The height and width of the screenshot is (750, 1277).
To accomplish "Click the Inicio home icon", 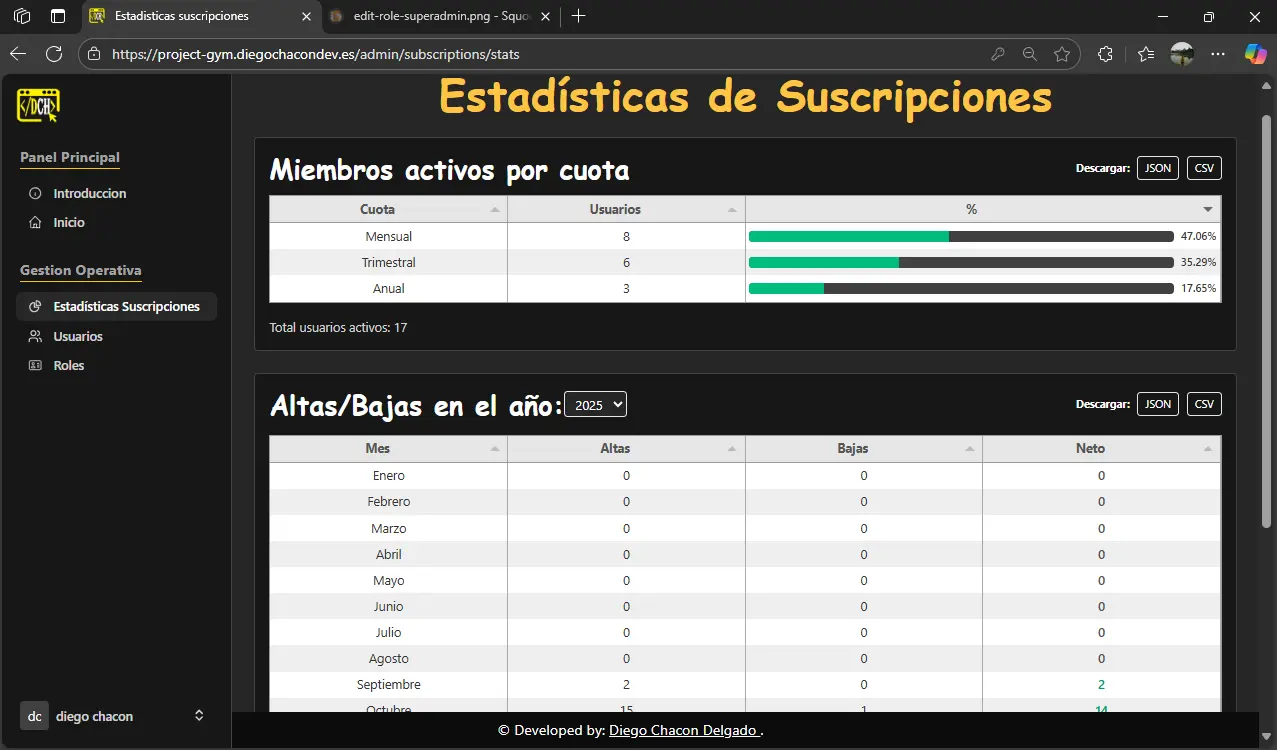I will click(x=34, y=222).
